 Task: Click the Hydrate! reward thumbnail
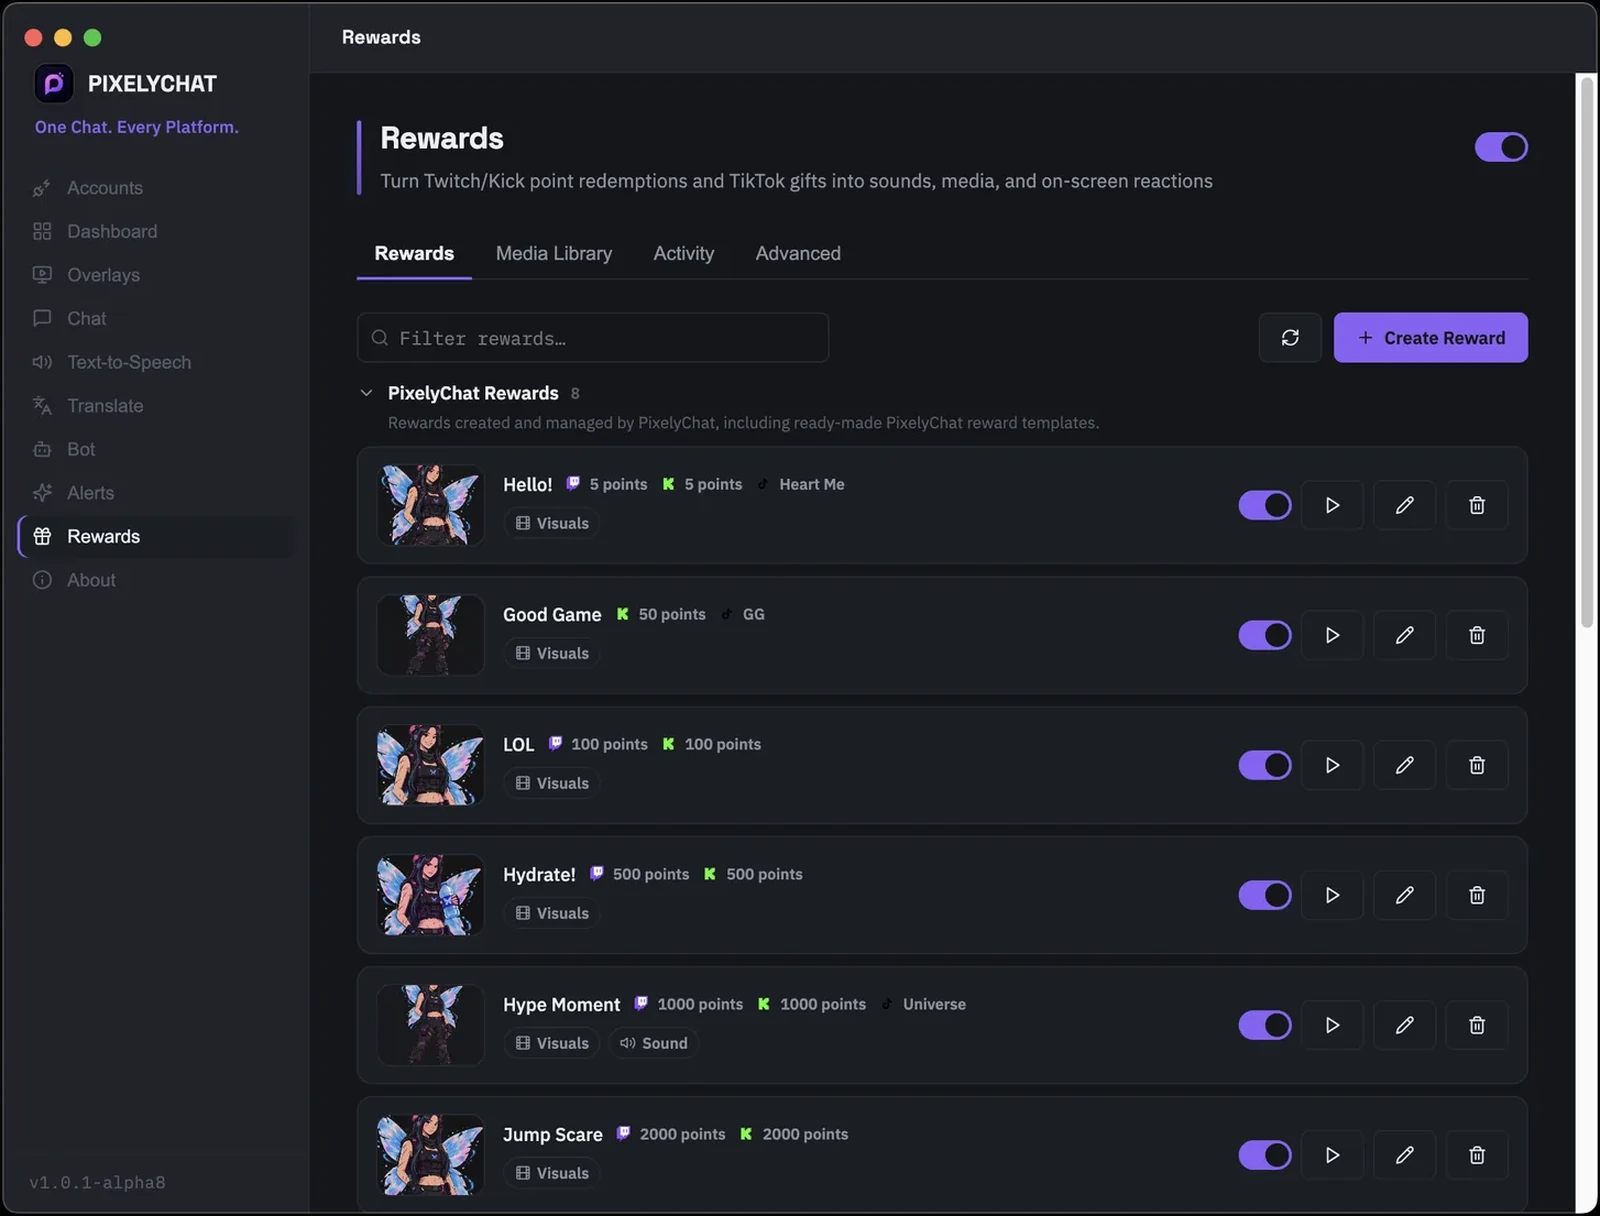430,895
